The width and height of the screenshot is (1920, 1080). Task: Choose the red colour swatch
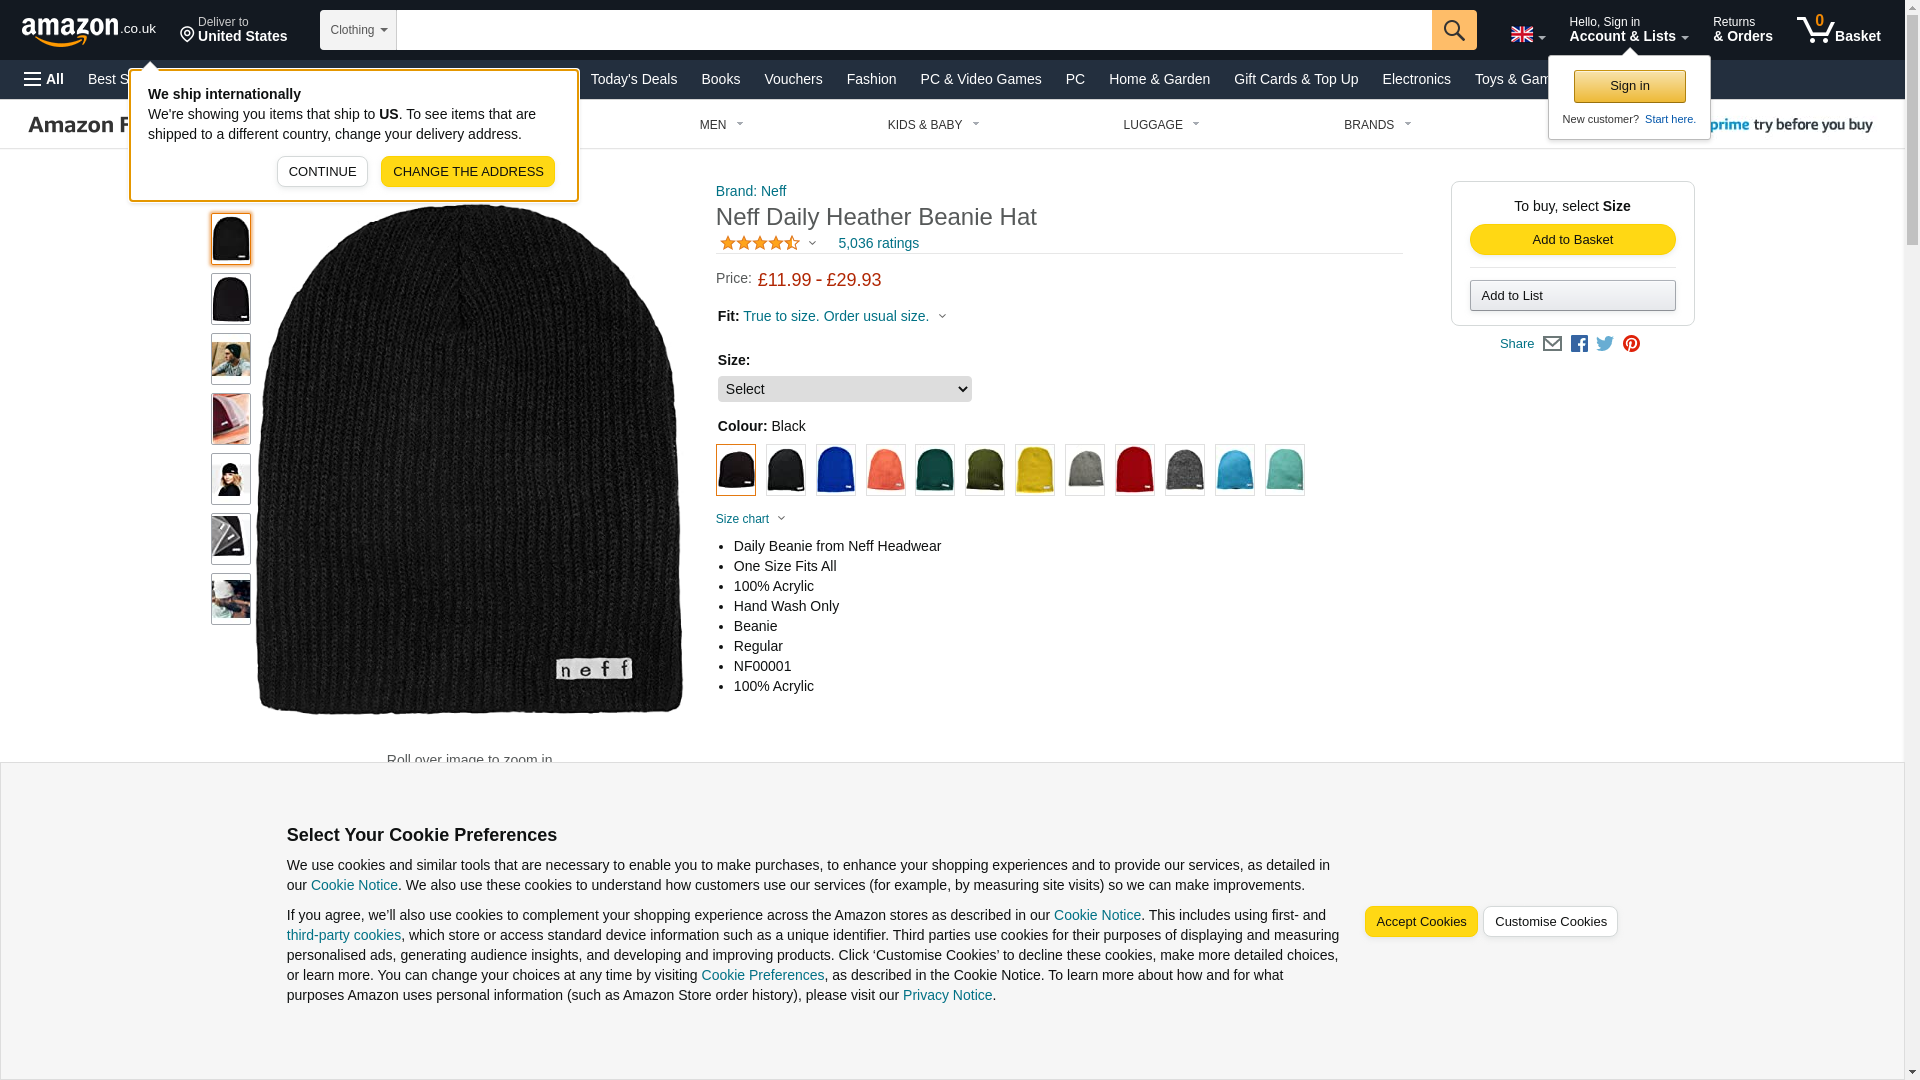pyautogui.click(x=1134, y=470)
